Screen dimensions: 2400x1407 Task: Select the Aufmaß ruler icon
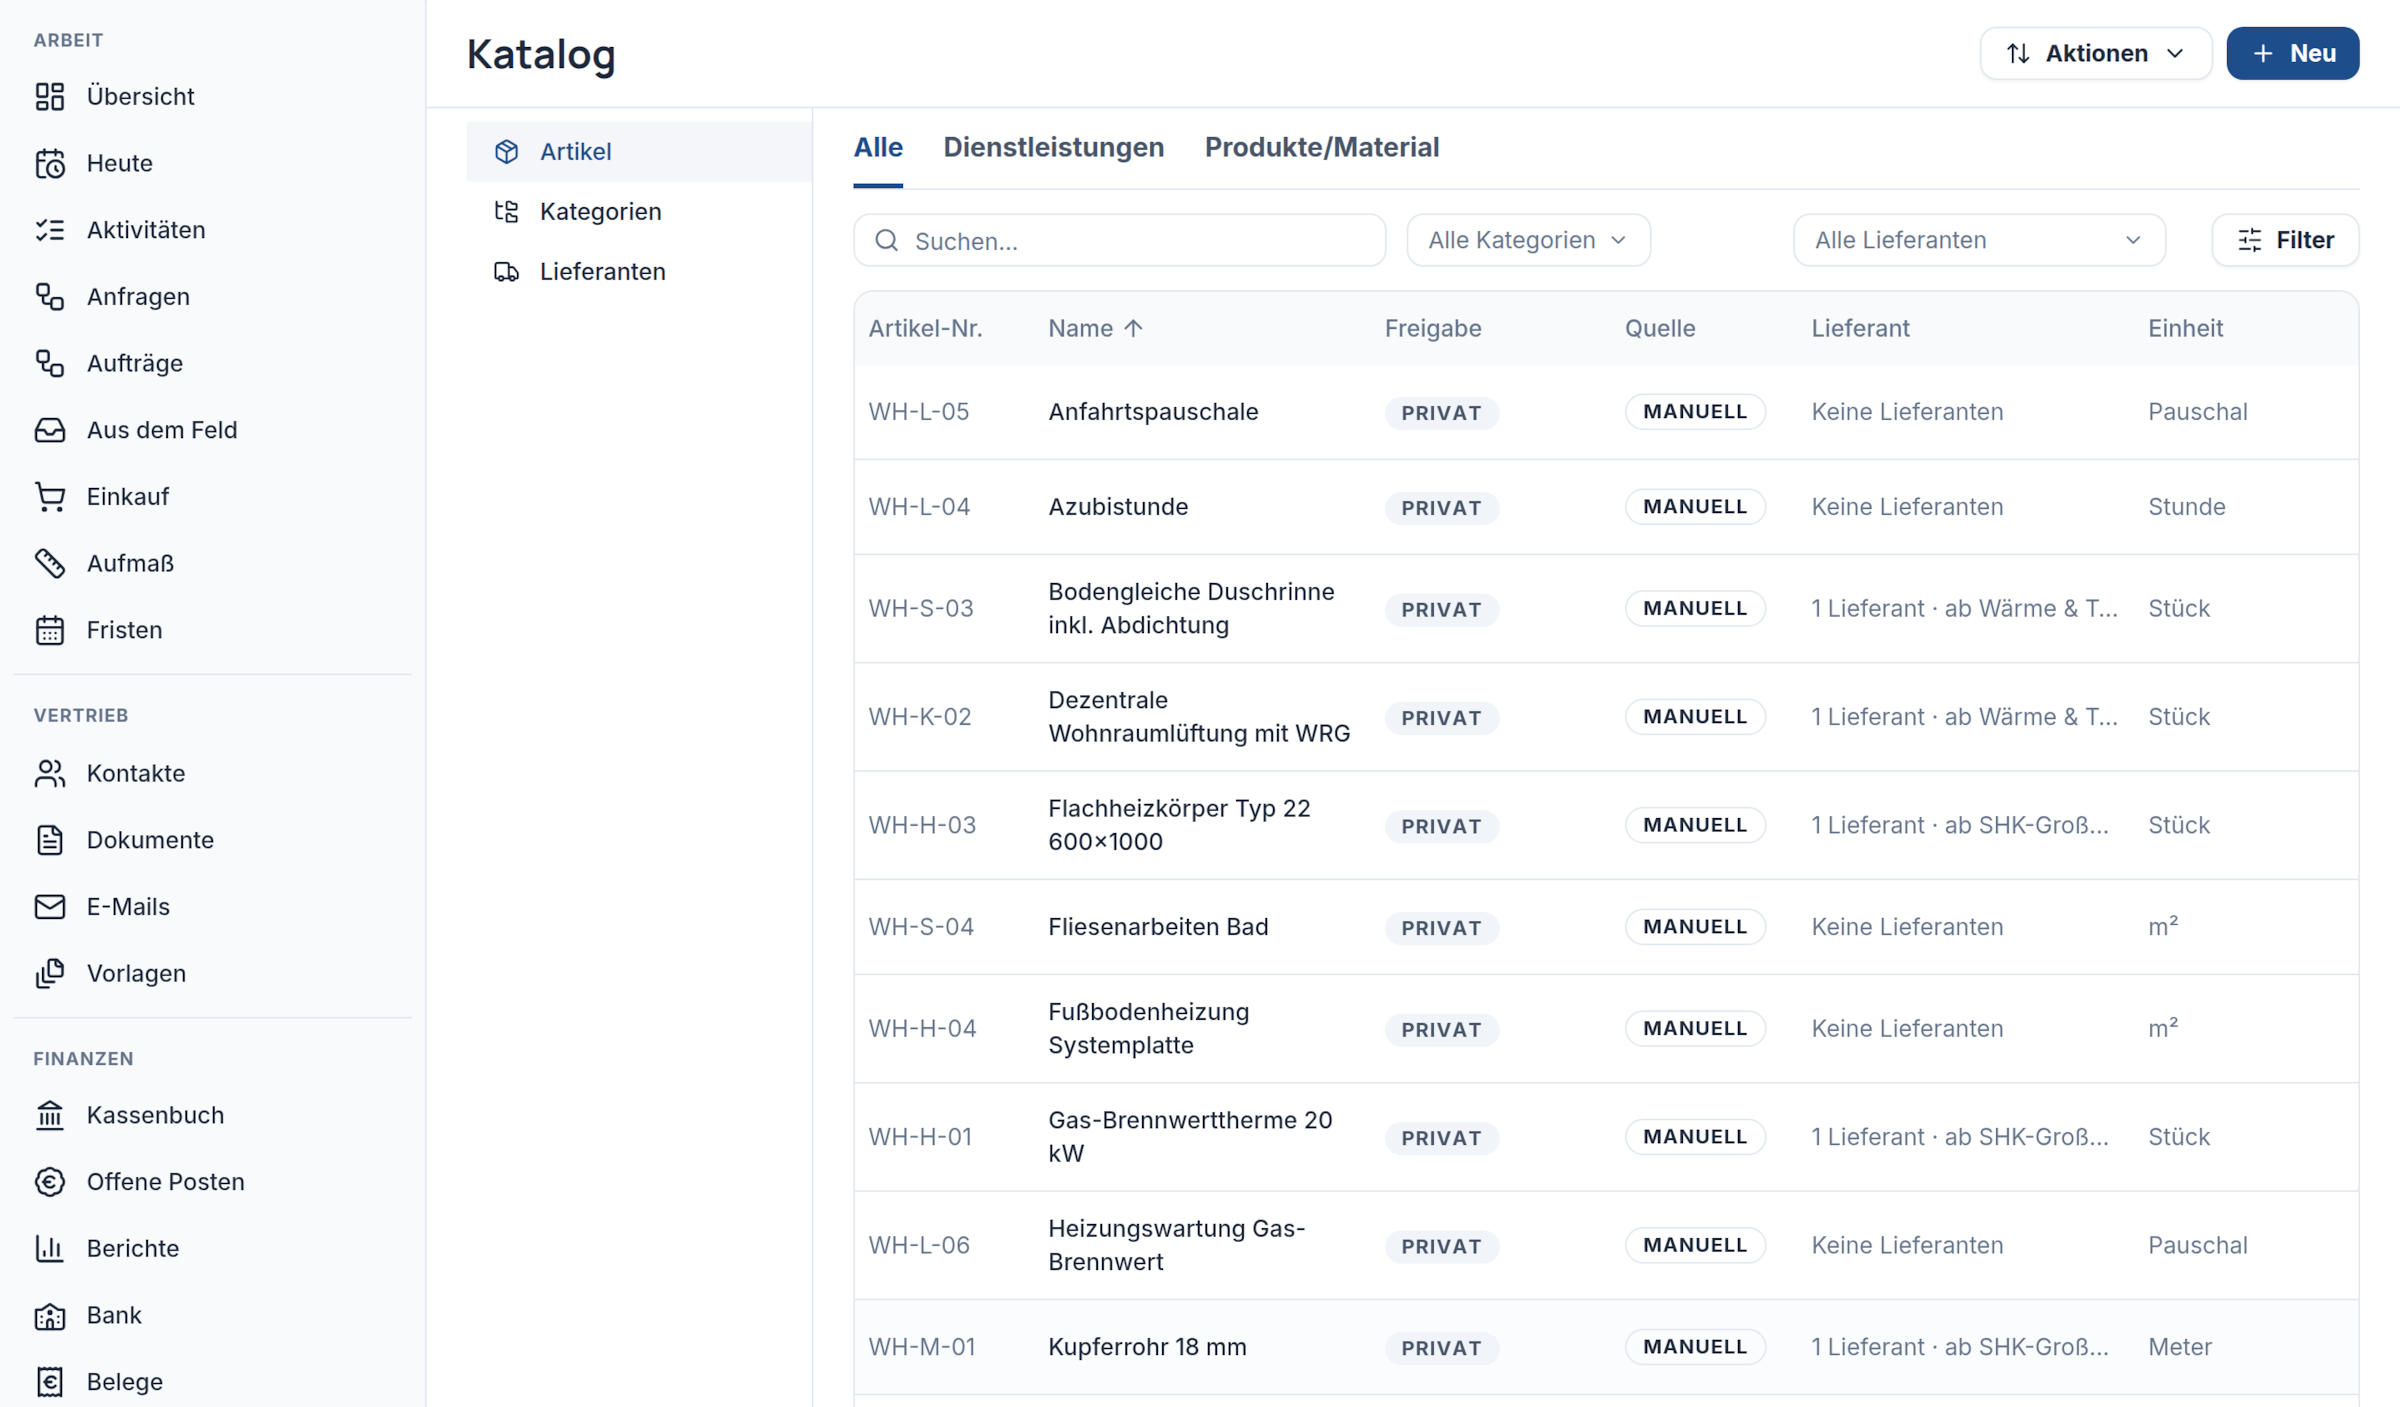(x=50, y=563)
